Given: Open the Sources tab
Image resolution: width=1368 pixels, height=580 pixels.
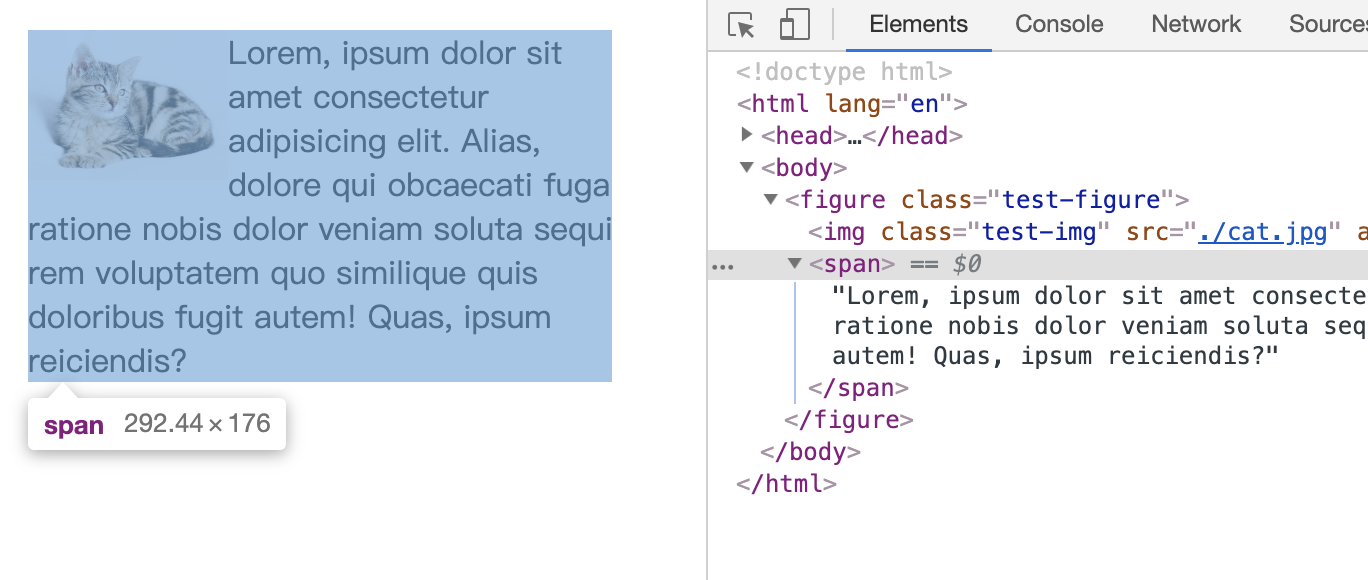Looking at the screenshot, I should tap(1327, 25).
